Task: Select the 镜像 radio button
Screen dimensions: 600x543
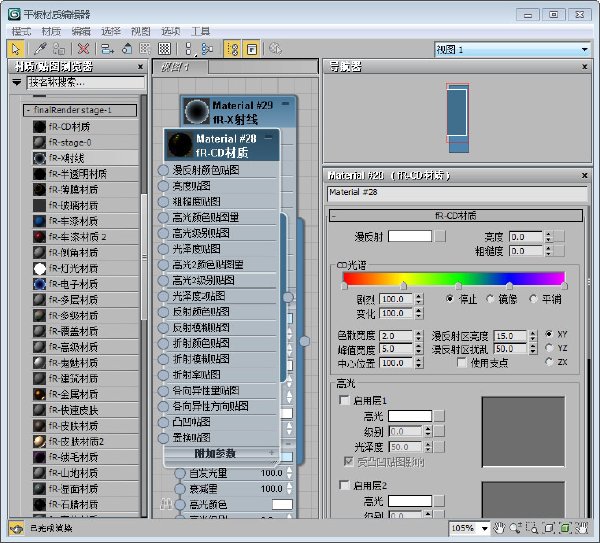Action: click(x=490, y=298)
